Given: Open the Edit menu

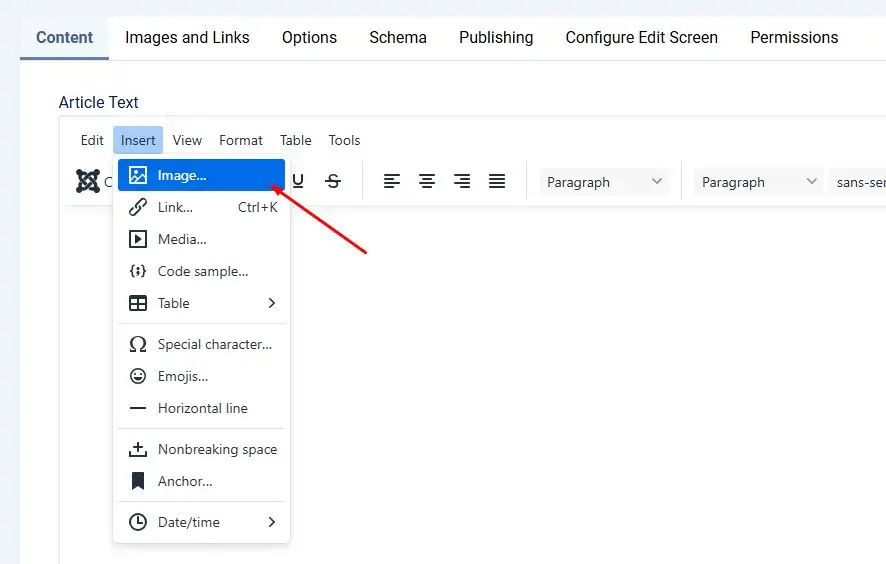Looking at the screenshot, I should coord(92,140).
